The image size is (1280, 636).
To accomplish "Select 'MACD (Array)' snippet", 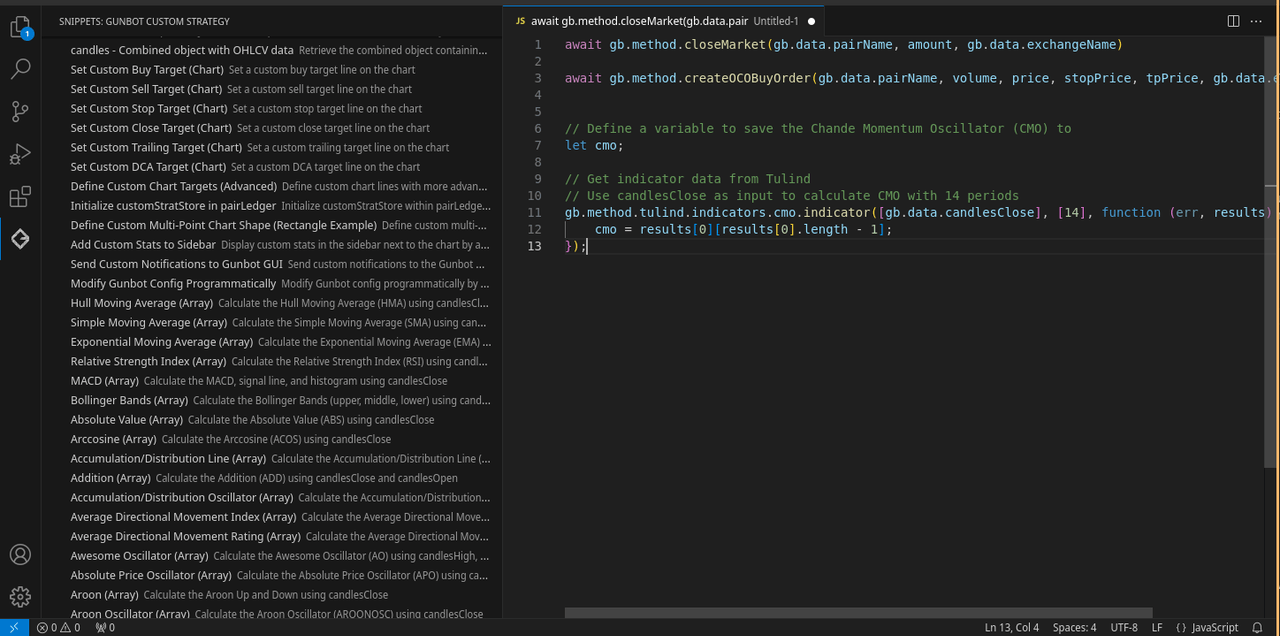I will pyautogui.click(x=272, y=380).
